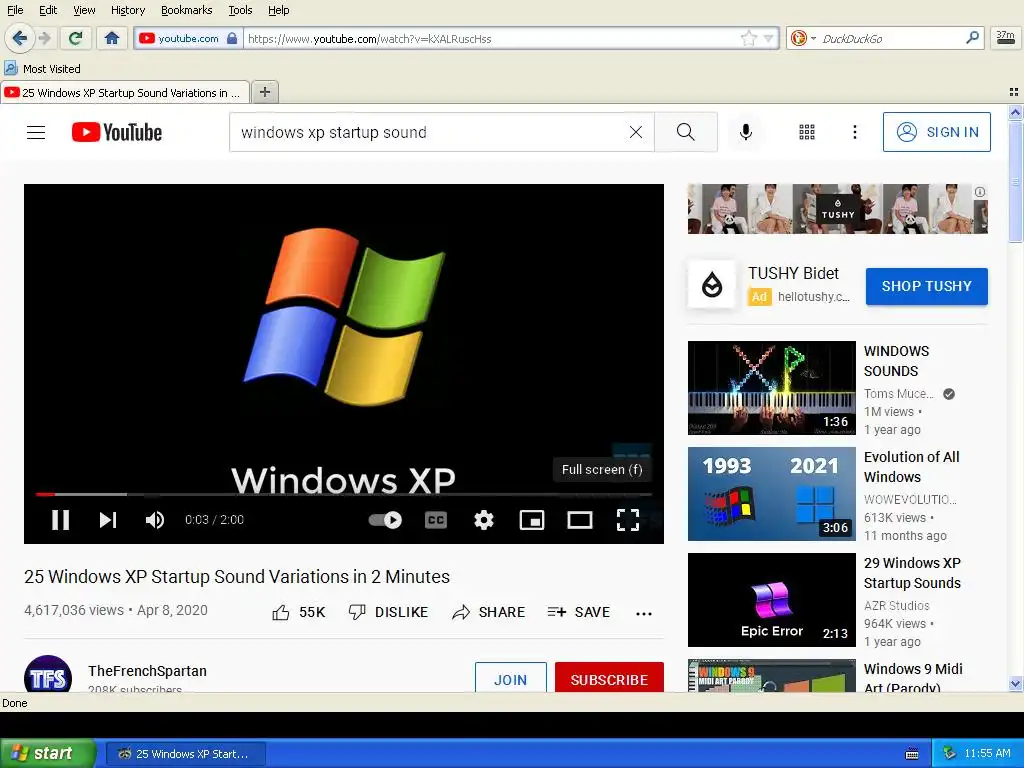Open Windows 9 Midi Art video title
Screen dimensions: 1024x768
[x=913, y=678]
